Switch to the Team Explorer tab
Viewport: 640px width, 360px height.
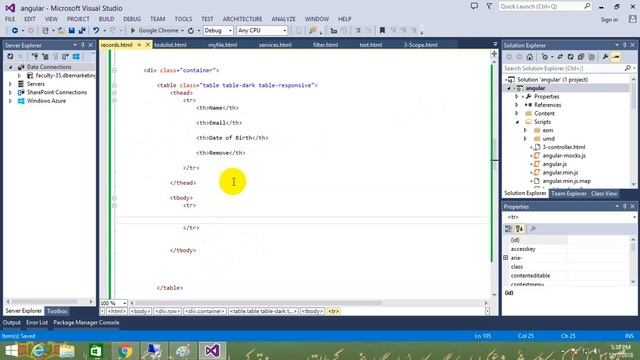click(569, 193)
